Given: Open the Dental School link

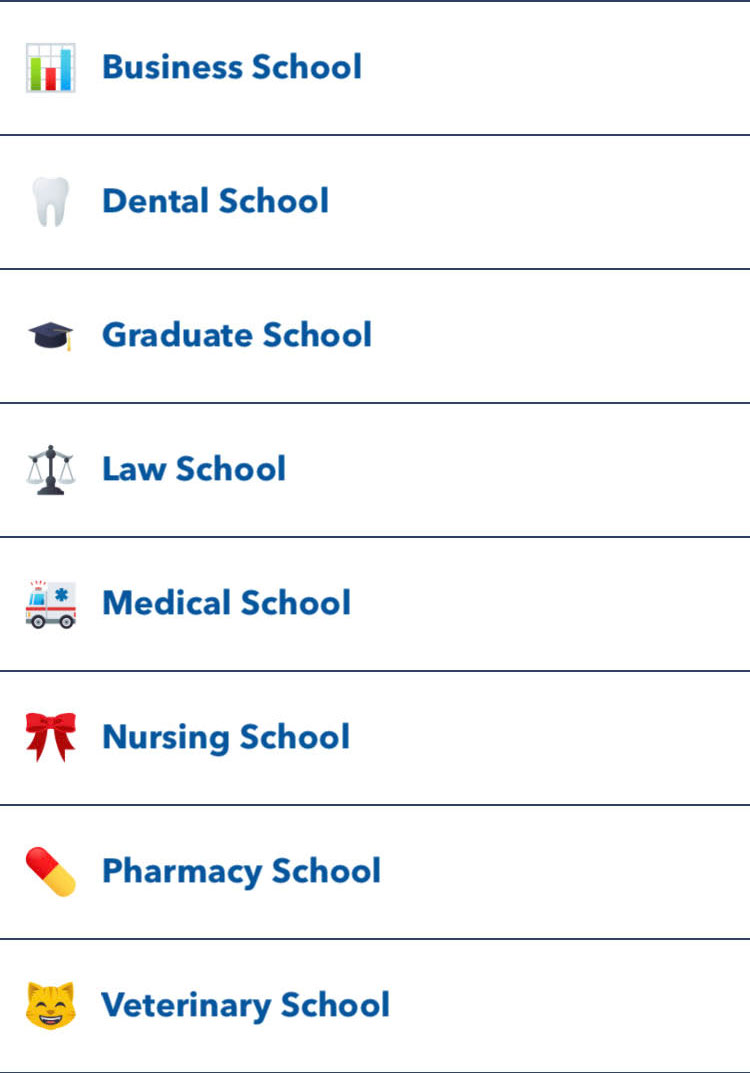Looking at the screenshot, I should (x=216, y=201).
